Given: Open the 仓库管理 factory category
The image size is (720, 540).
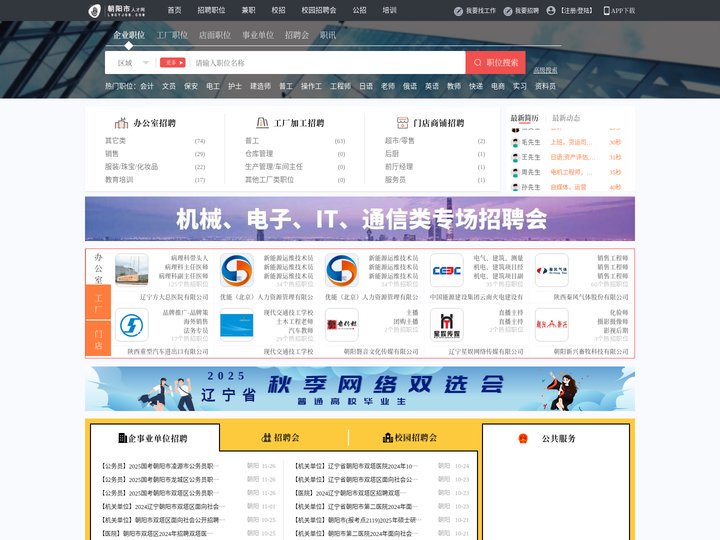Looking at the screenshot, I should point(259,154).
